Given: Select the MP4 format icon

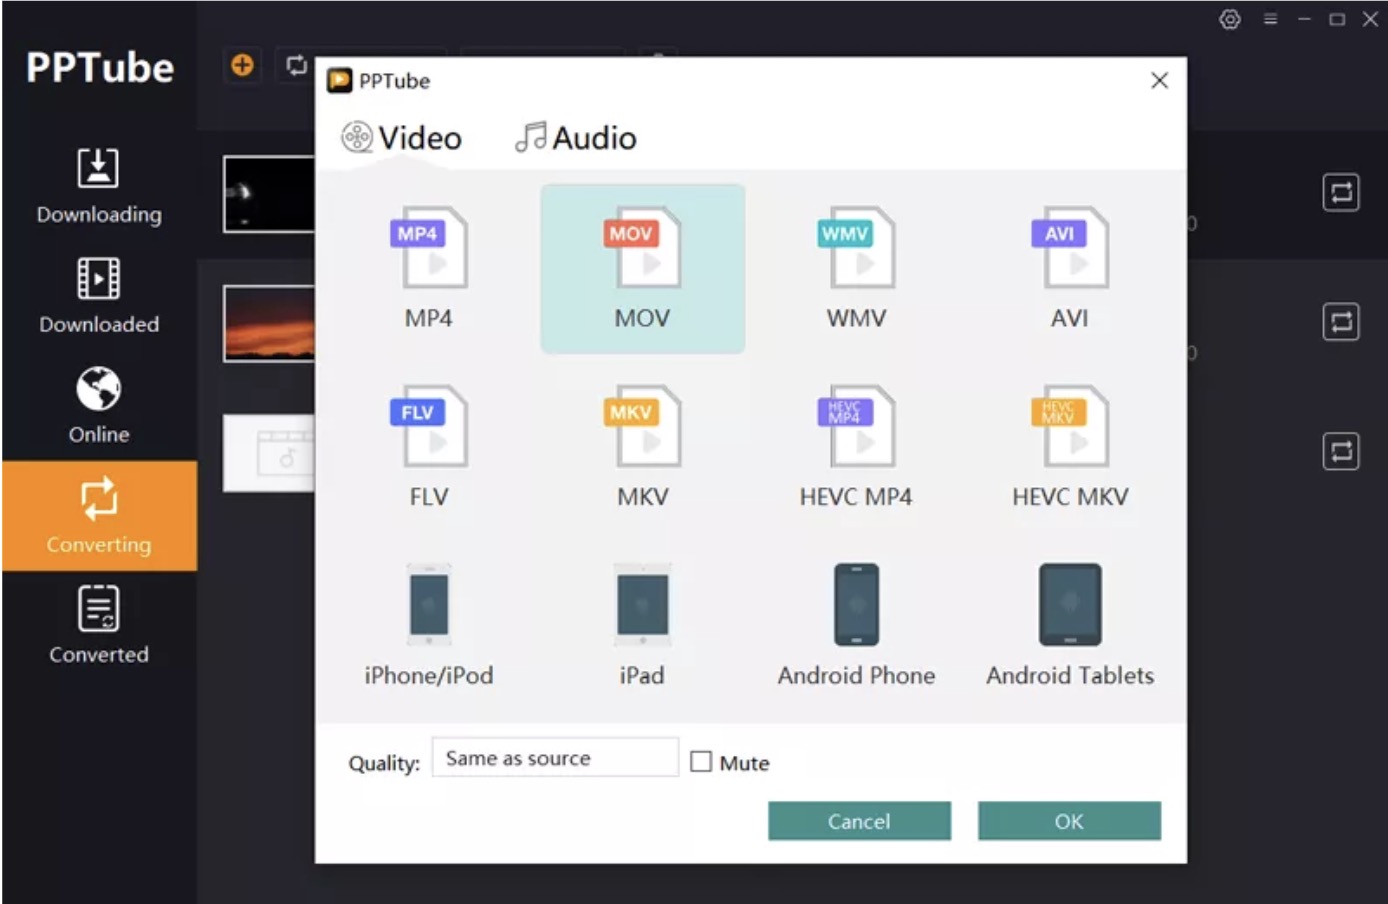Looking at the screenshot, I should coord(428,247).
